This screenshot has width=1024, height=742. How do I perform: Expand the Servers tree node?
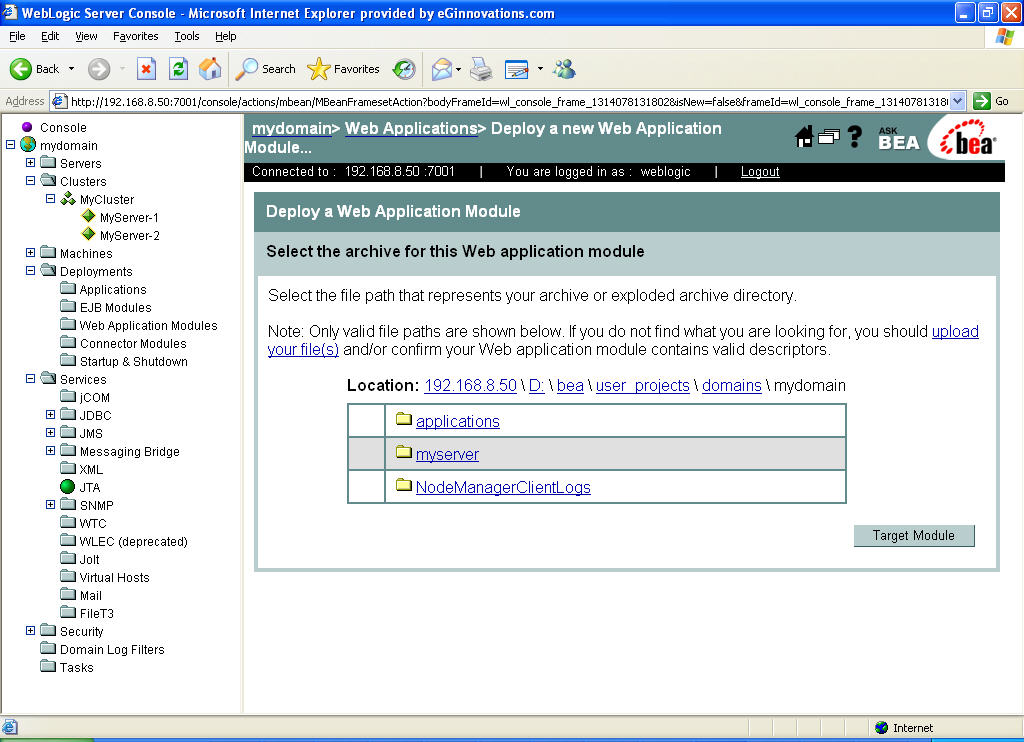point(30,162)
